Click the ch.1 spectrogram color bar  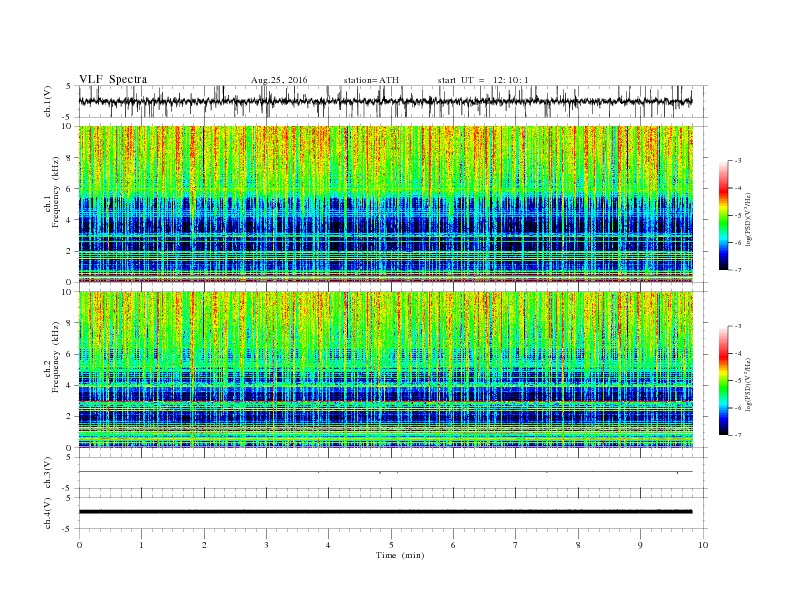(x=724, y=215)
